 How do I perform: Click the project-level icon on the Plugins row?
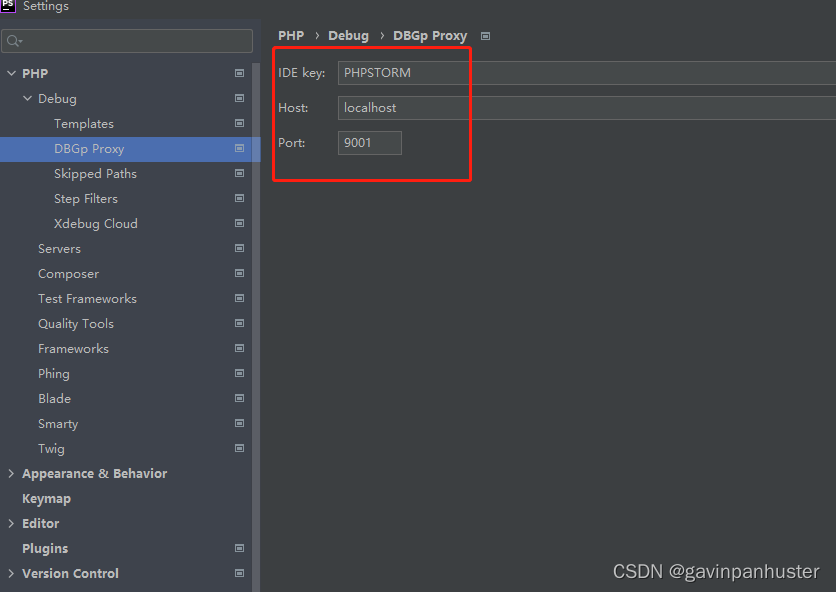pyautogui.click(x=239, y=548)
